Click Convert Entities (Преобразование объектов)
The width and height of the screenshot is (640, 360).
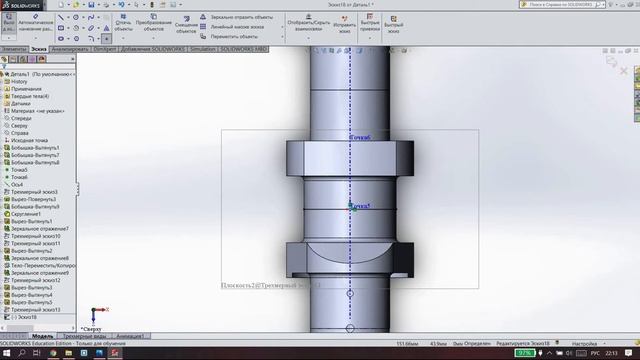pos(153,23)
